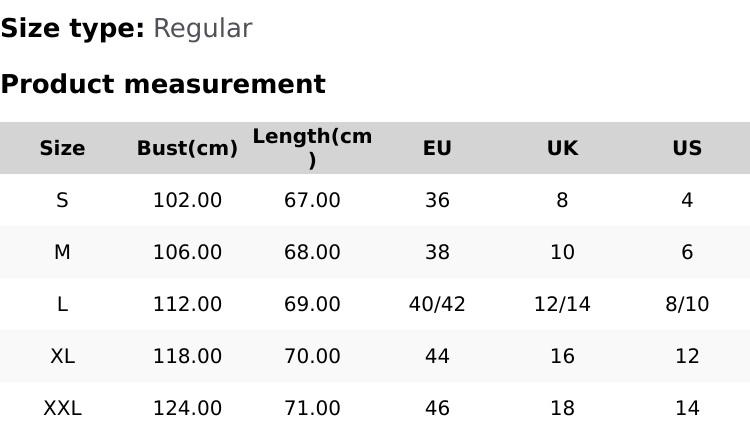The image size is (750, 434).
Task: Select the M size row label
Action: coord(62,252)
